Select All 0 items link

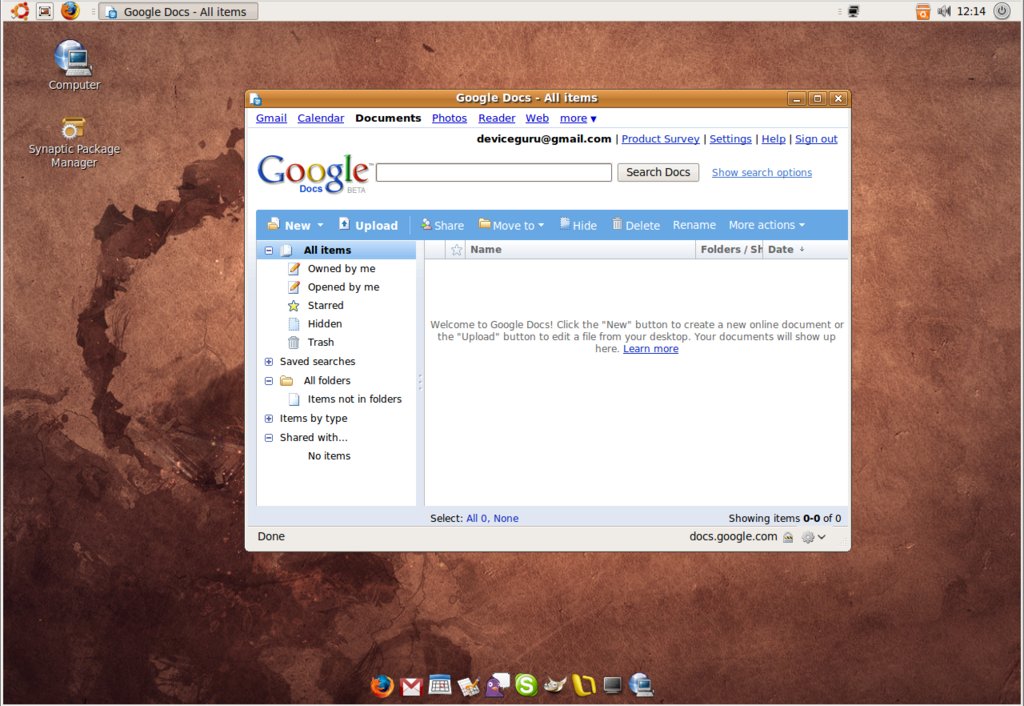point(477,519)
